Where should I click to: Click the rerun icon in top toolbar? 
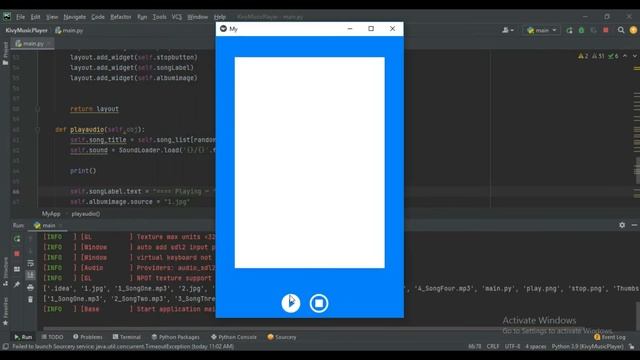tap(569, 30)
